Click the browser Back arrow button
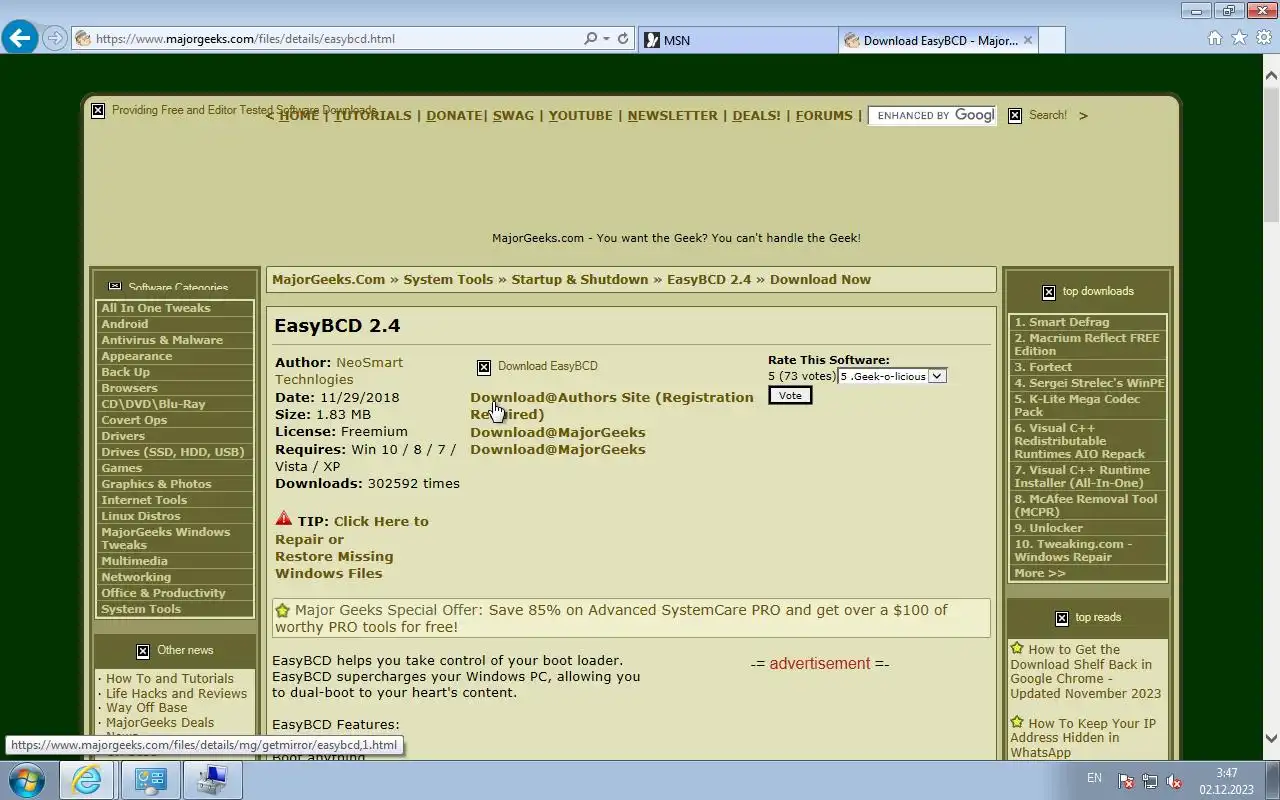The image size is (1280, 800). pos(19,38)
